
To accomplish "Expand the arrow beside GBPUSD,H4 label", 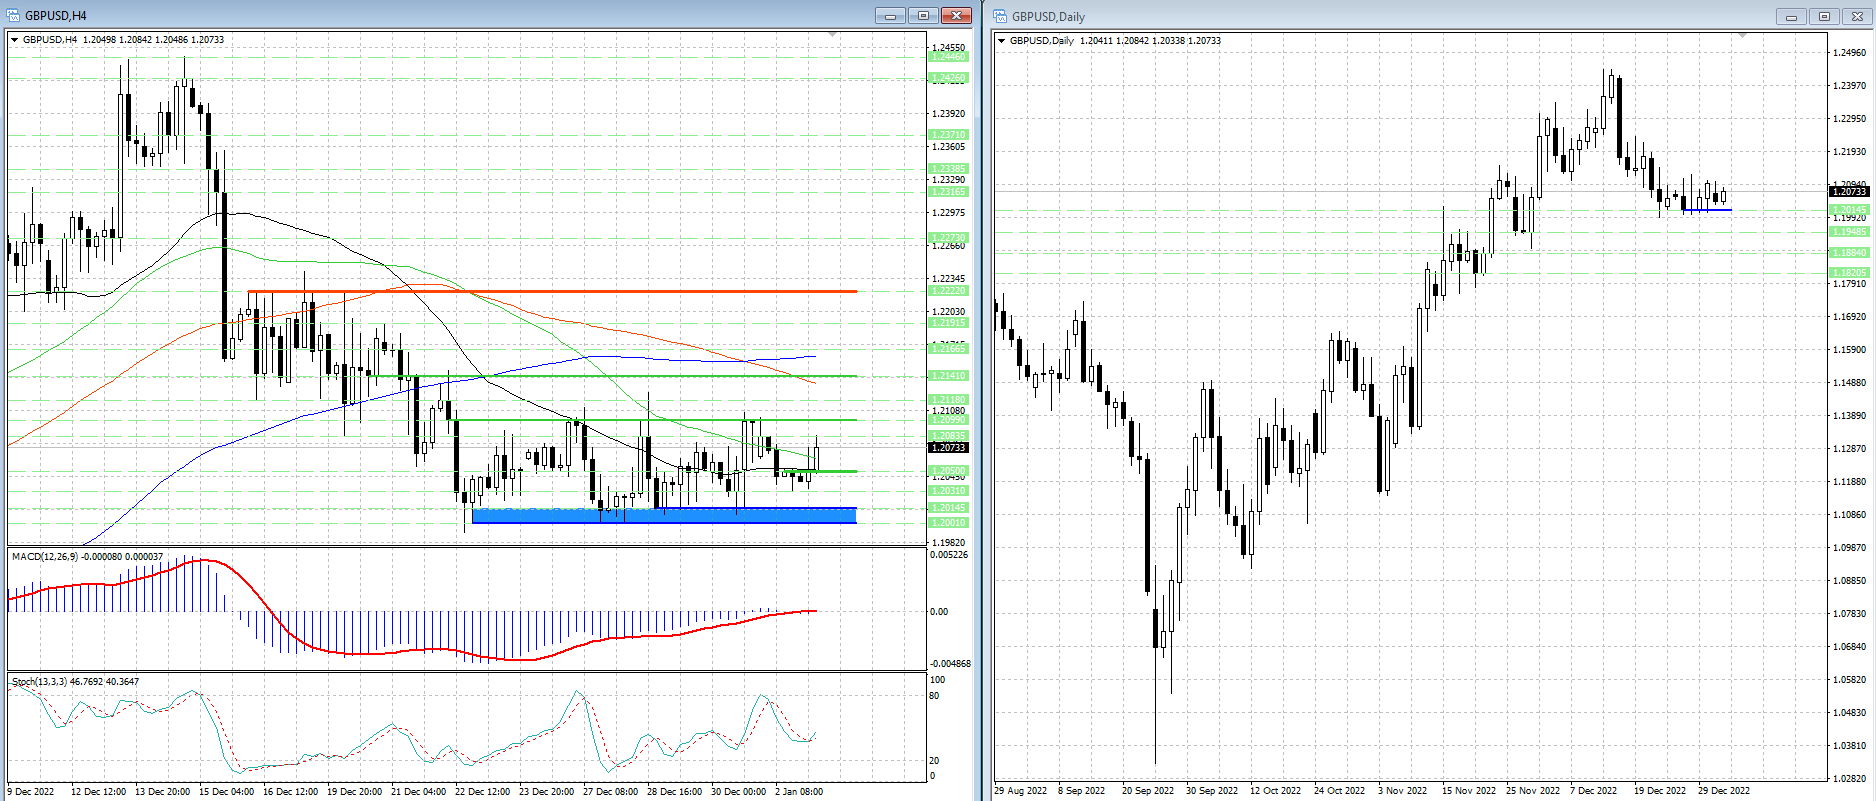I will (x=15, y=40).
